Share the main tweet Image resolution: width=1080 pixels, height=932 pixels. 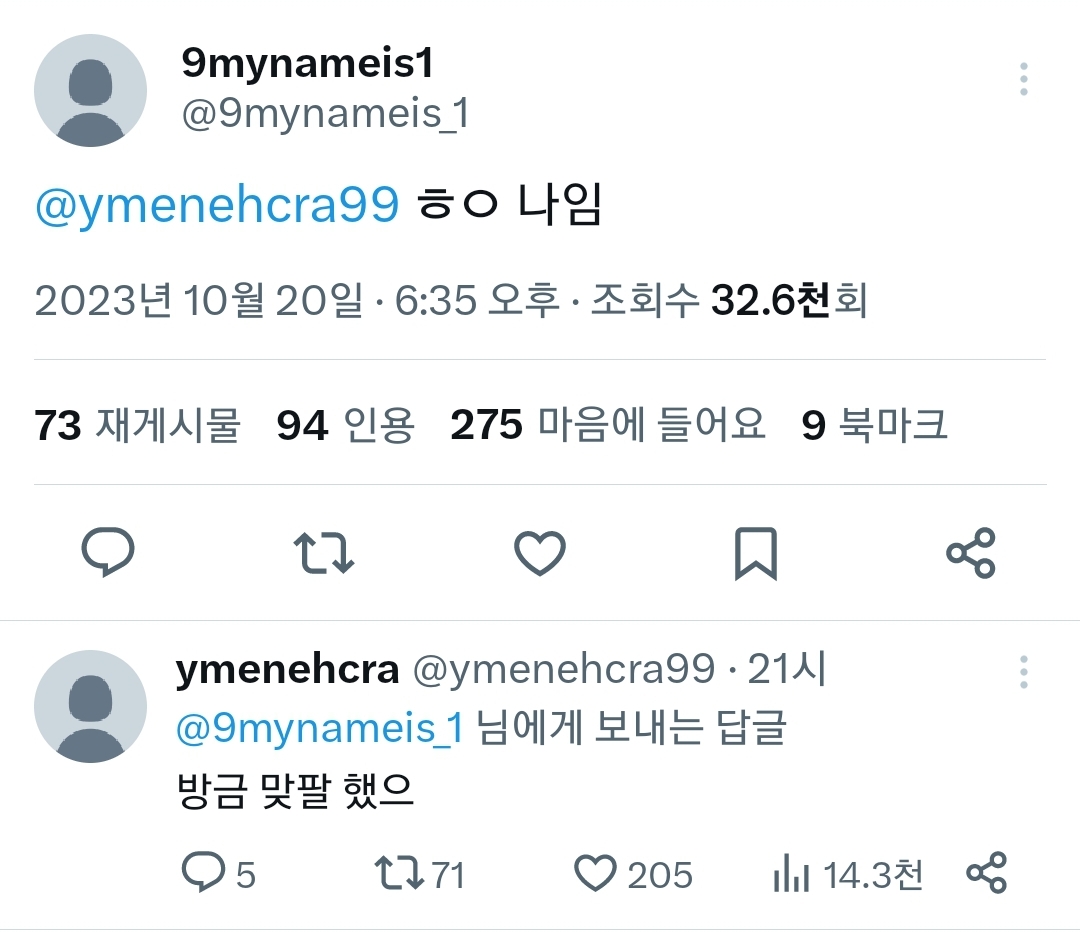click(x=971, y=552)
